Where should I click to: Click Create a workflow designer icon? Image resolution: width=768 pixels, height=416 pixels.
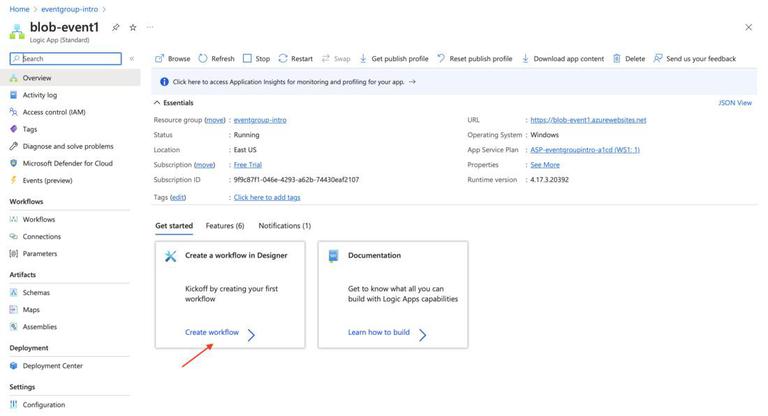pyautogui.click(x=170, y=256)
